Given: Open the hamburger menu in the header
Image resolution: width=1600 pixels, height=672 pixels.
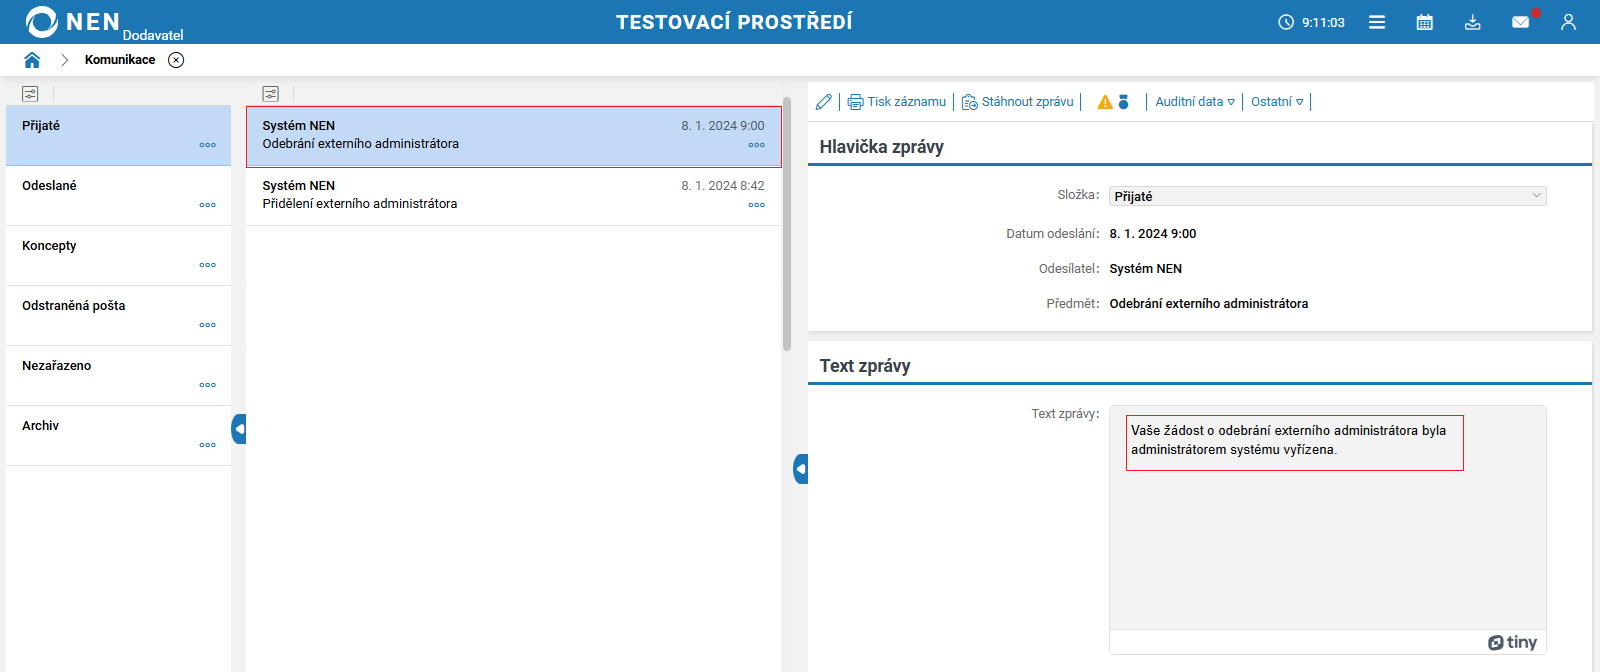Looking at the screenshot, I should click(1377, 22).
